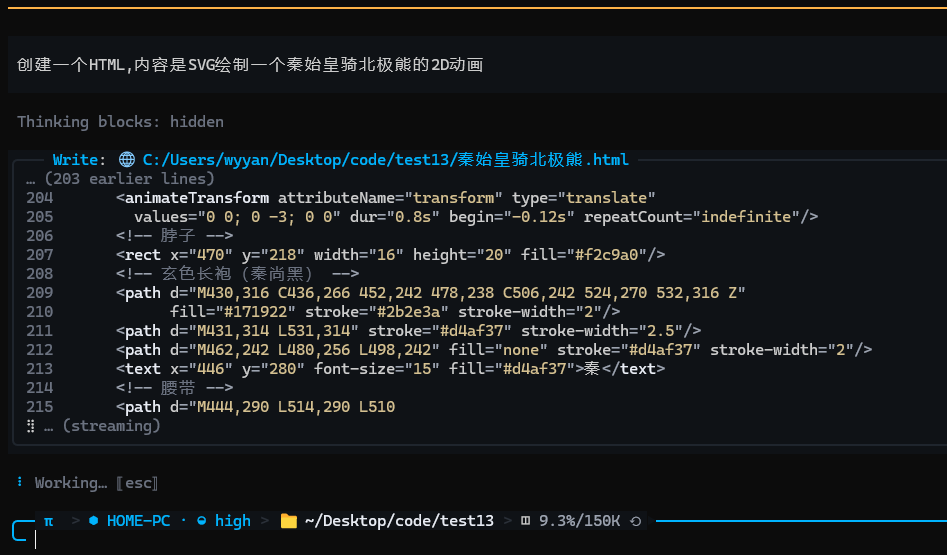Click the streaming indicator dots icon
947x555 pixels.
pyautogui.click(x=31, y=426)
